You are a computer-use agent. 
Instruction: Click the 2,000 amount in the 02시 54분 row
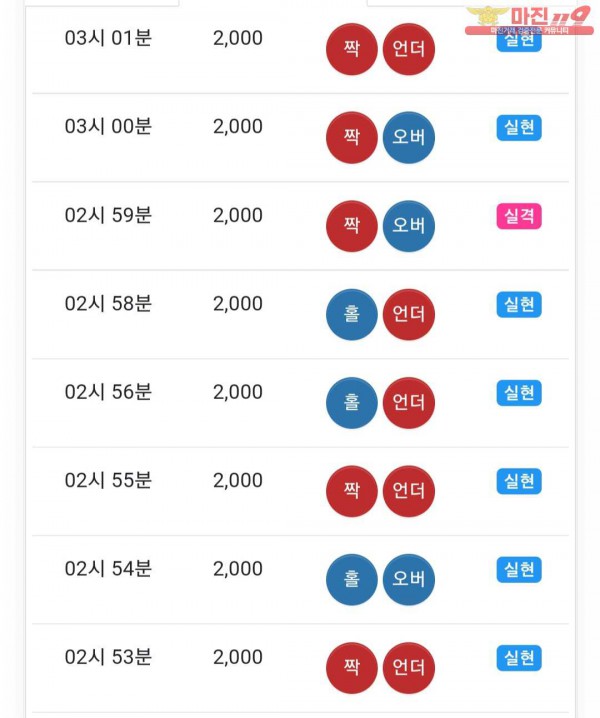pyautogui.click(x=238, y=569)
